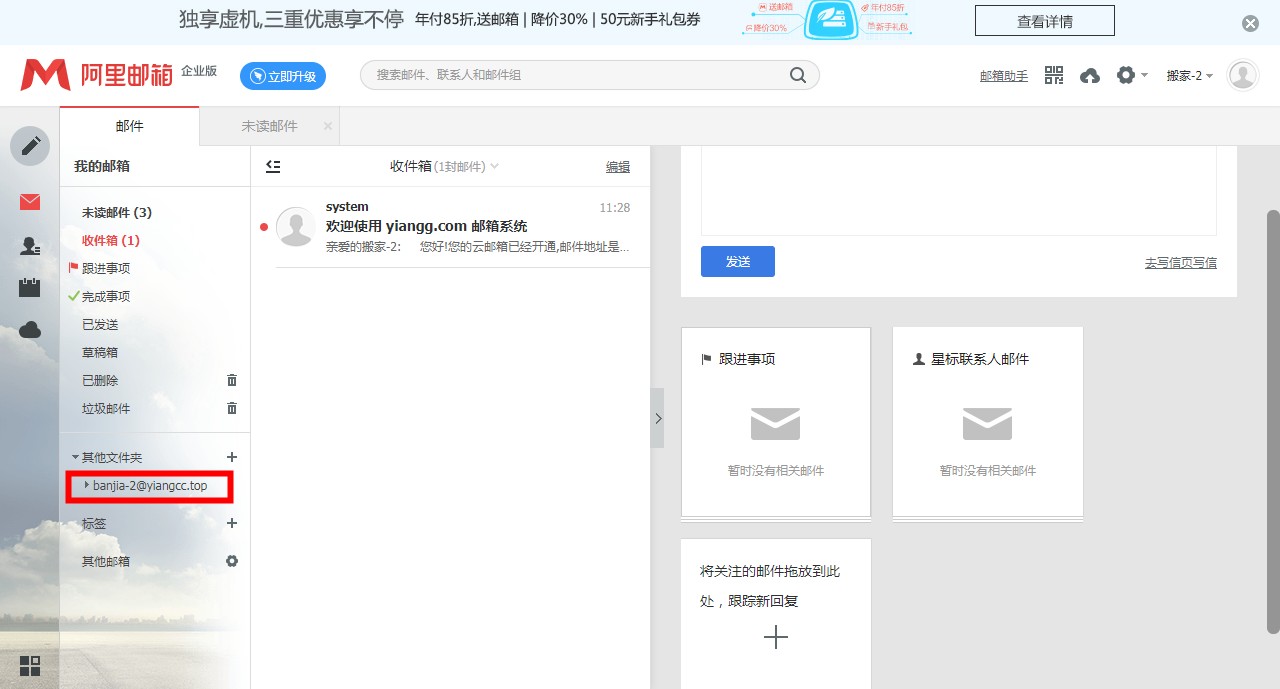Open 收件箱 (1) folder
The width and height of the screenshot is (1280, 689).
(111, 240)
